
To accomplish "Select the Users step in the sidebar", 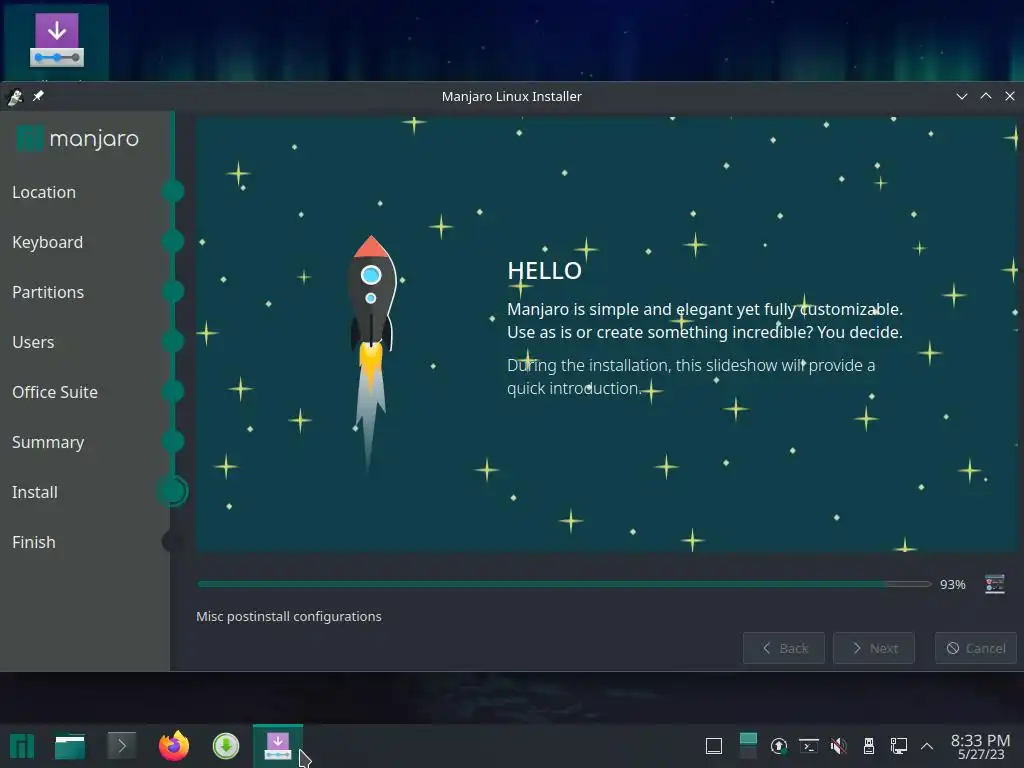I will point(33,342).
